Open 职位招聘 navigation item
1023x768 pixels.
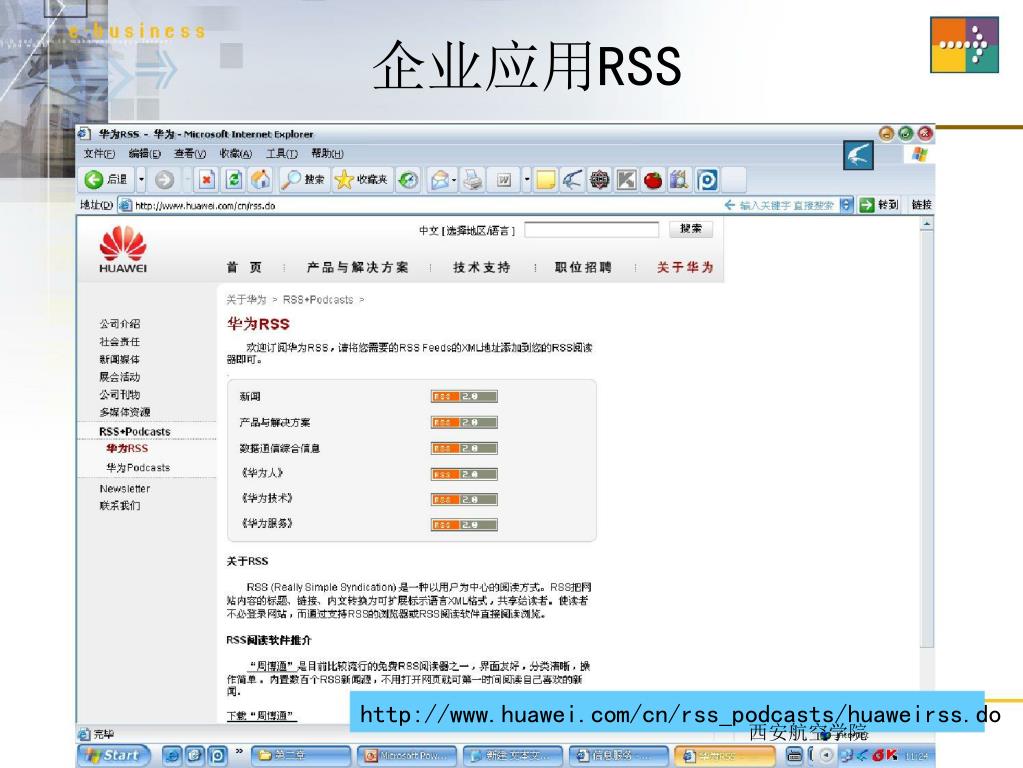coord(583,267)
